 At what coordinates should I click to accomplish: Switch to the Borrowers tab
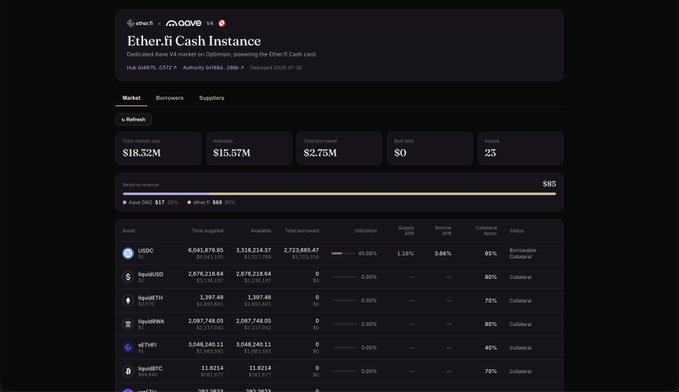[x=169, y=98]
